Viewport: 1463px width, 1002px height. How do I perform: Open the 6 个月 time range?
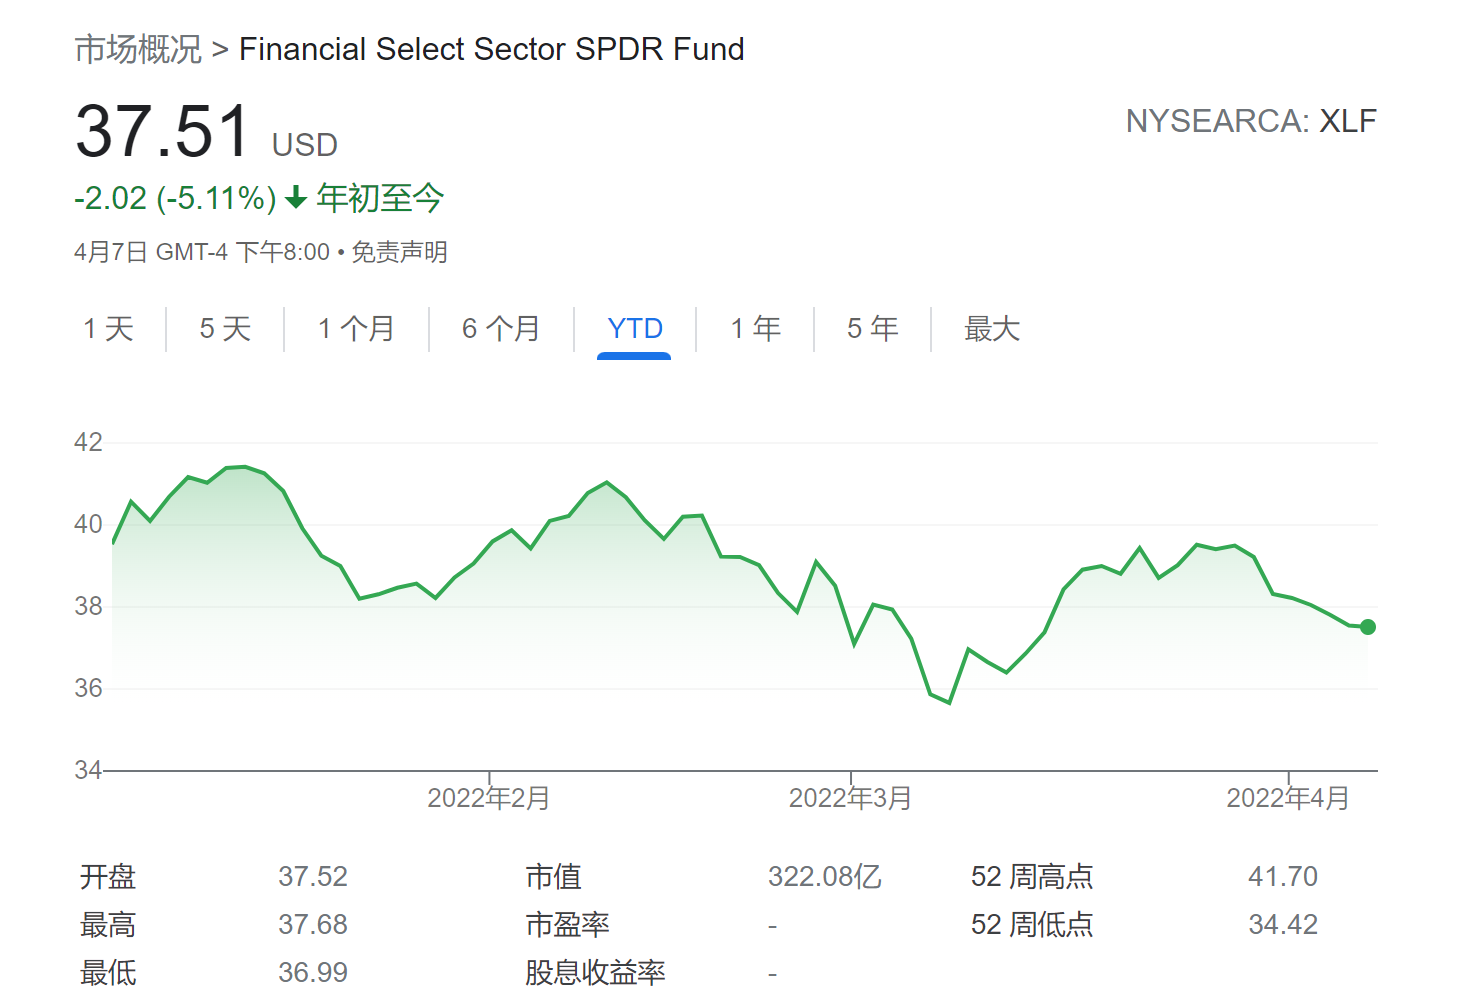click(x=501, y=329)
